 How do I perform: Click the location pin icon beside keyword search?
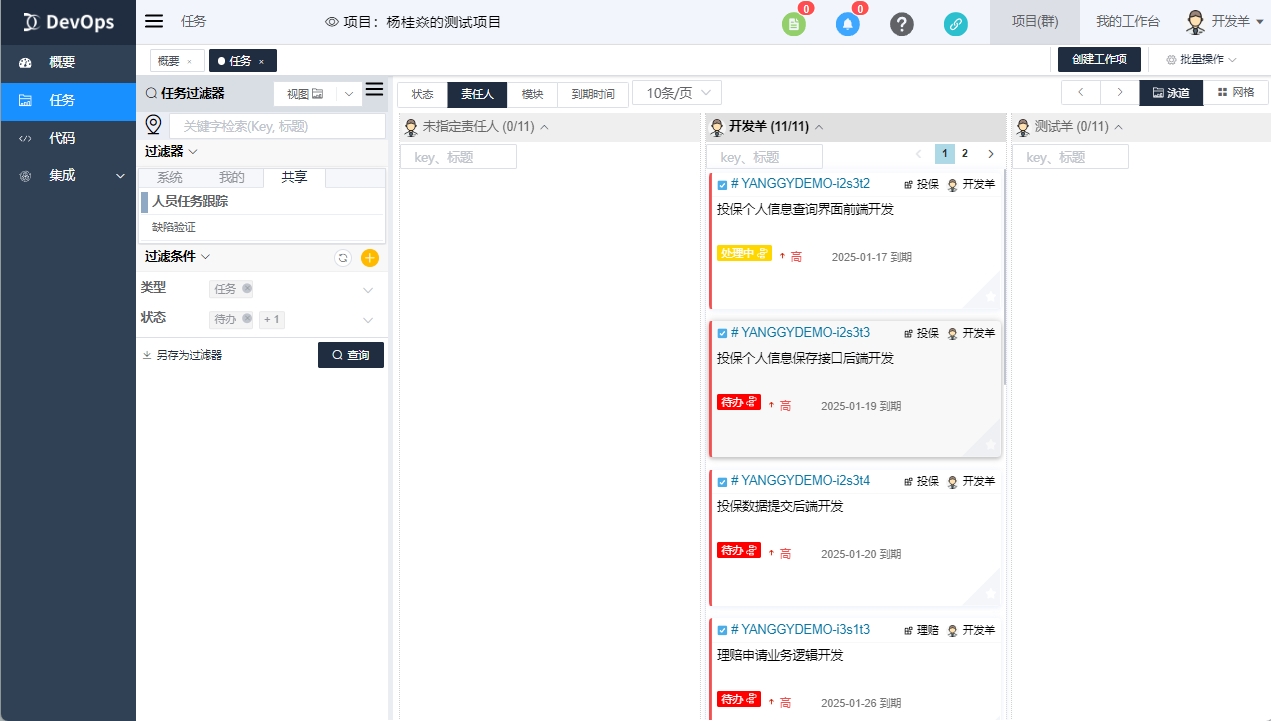coord(154,125)
